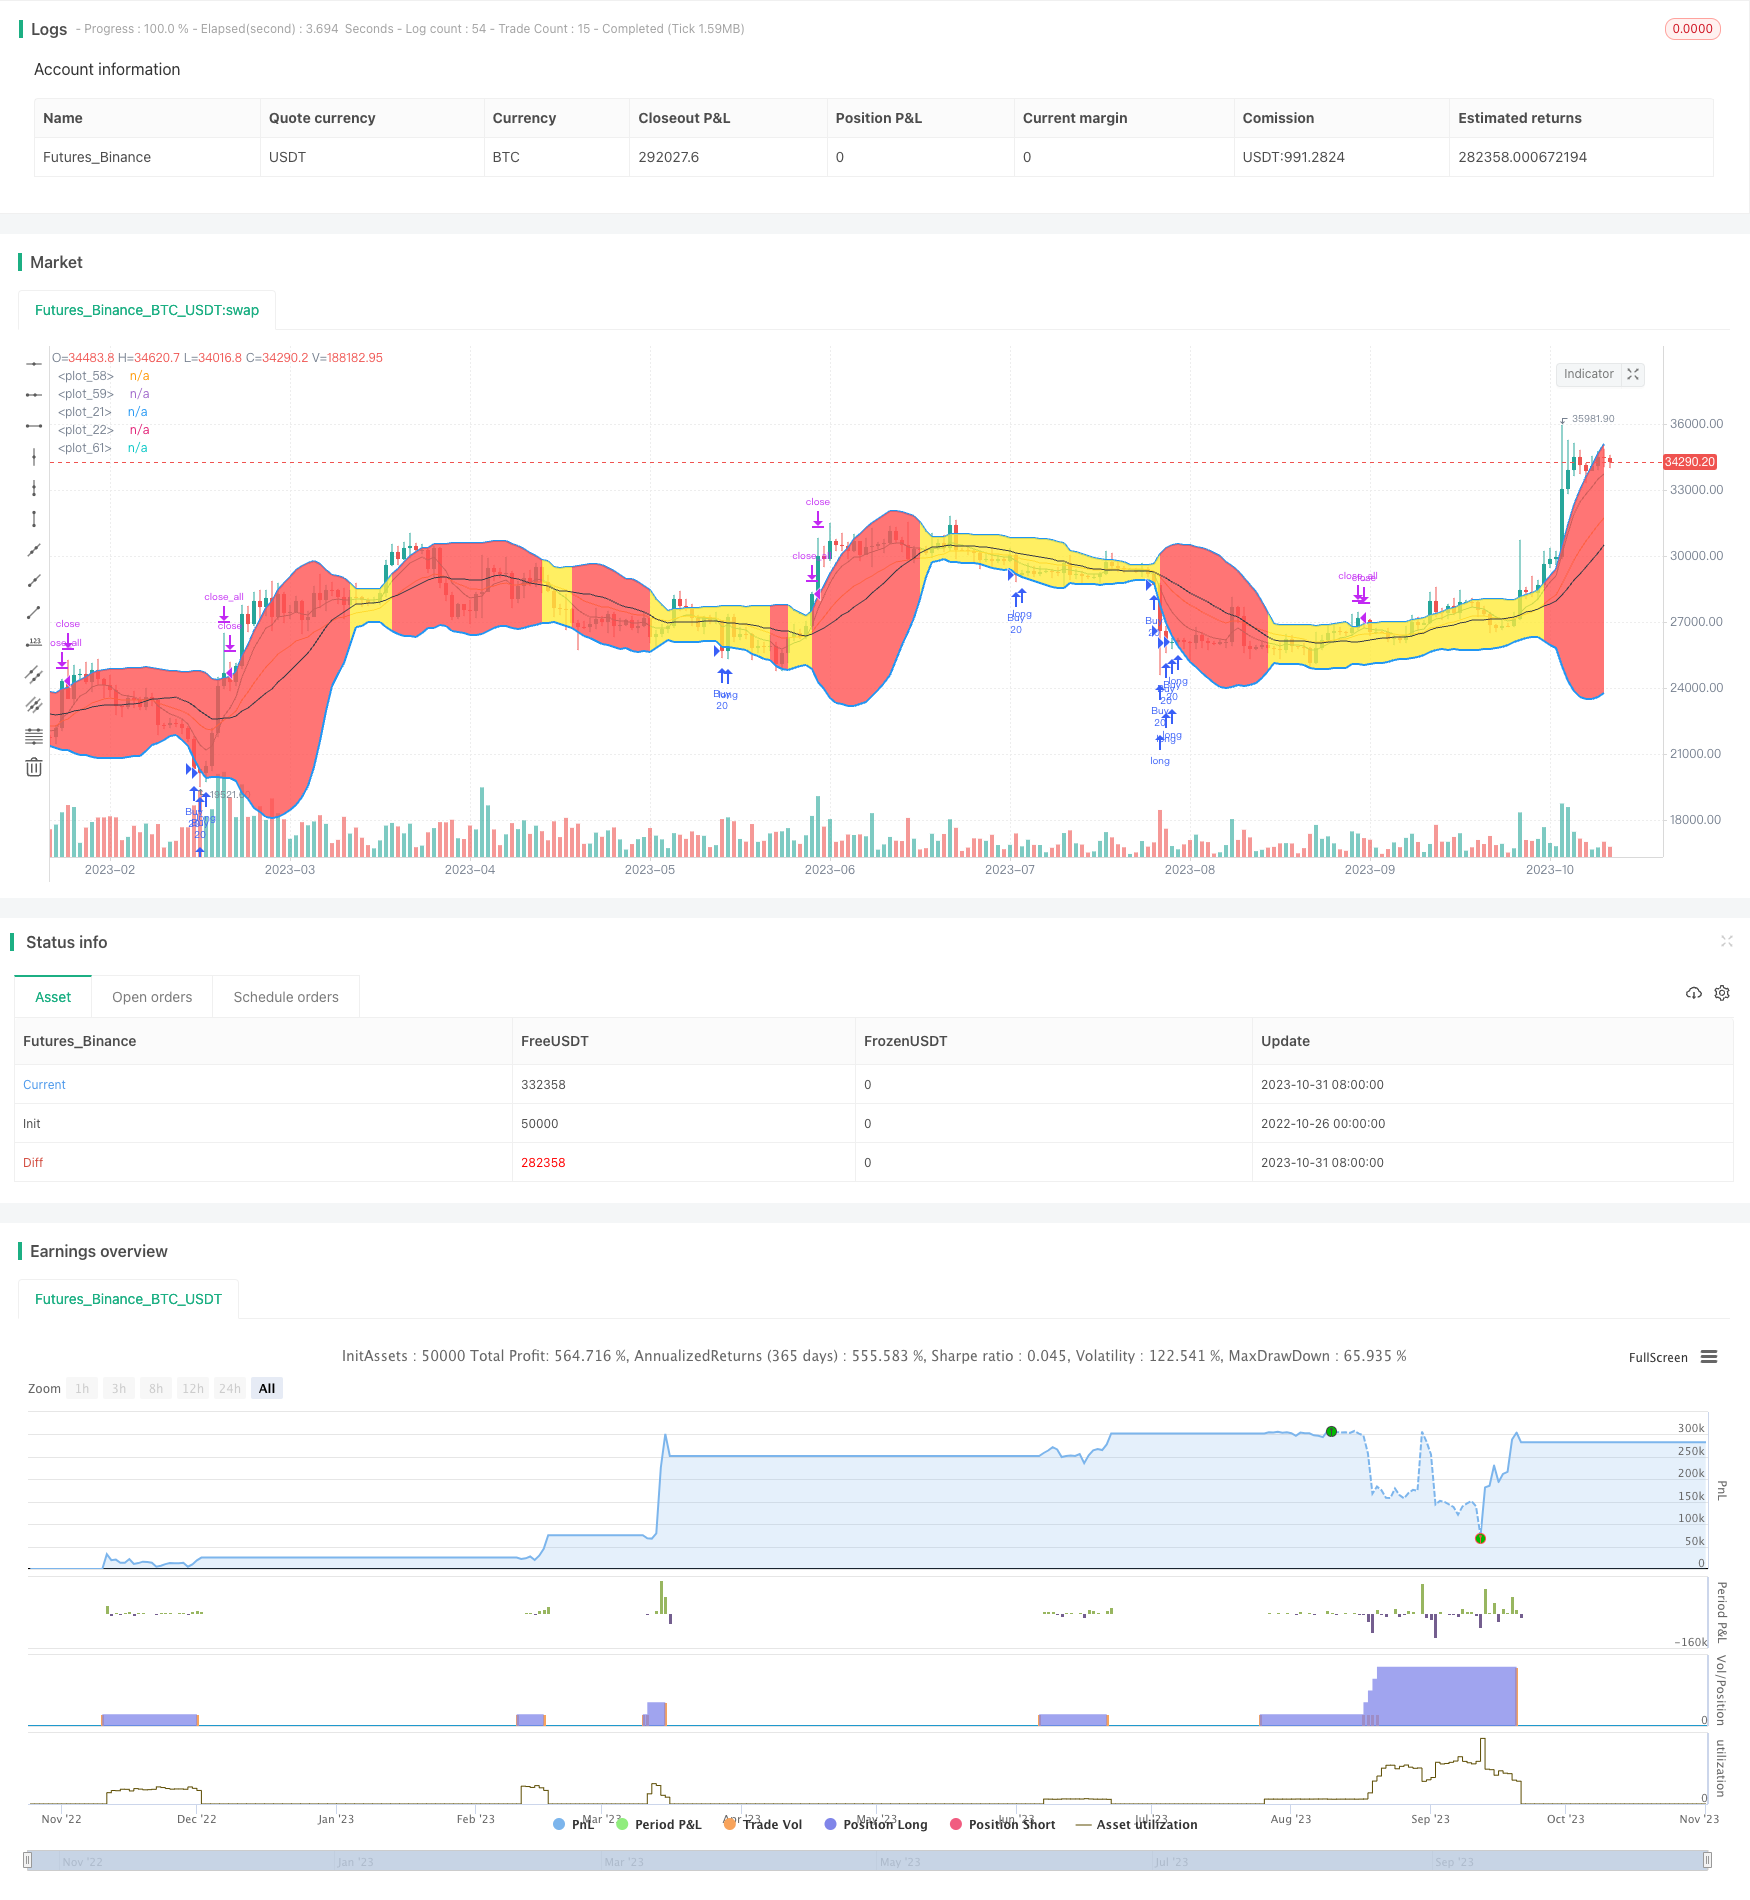Click the Diff row label
Image resolution: width=1750 pixels, height=1900 pixels.
(x=33, y=1162)
